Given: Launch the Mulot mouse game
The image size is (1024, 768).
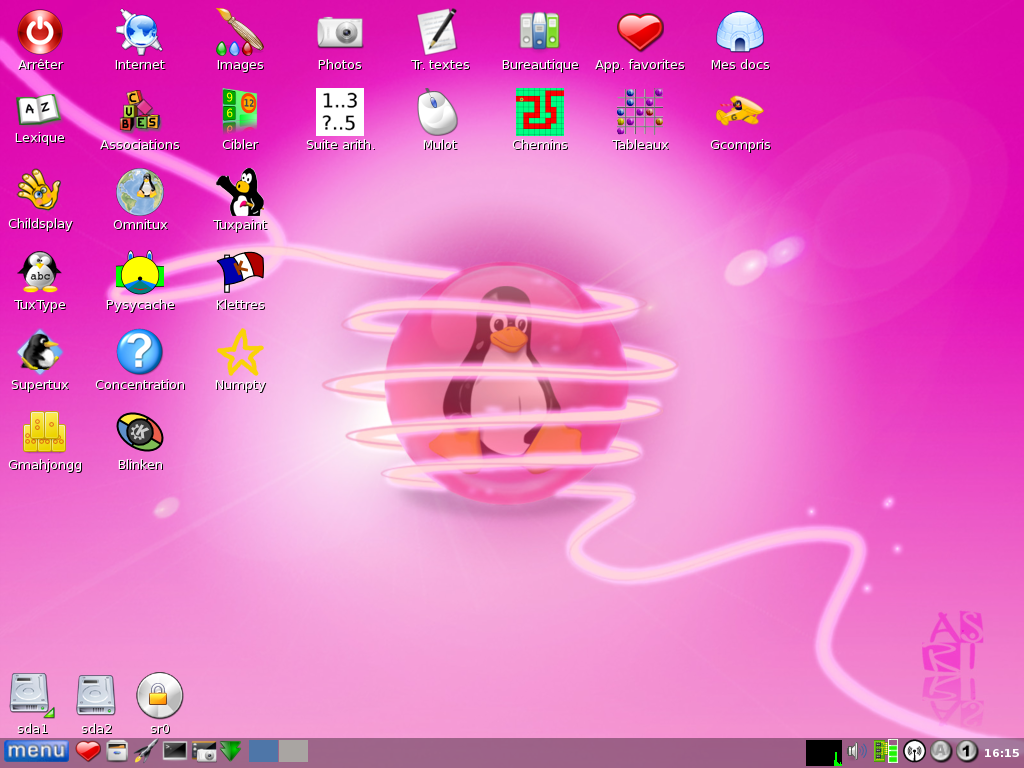Looking at the screenshot, I should click(440, 112).
